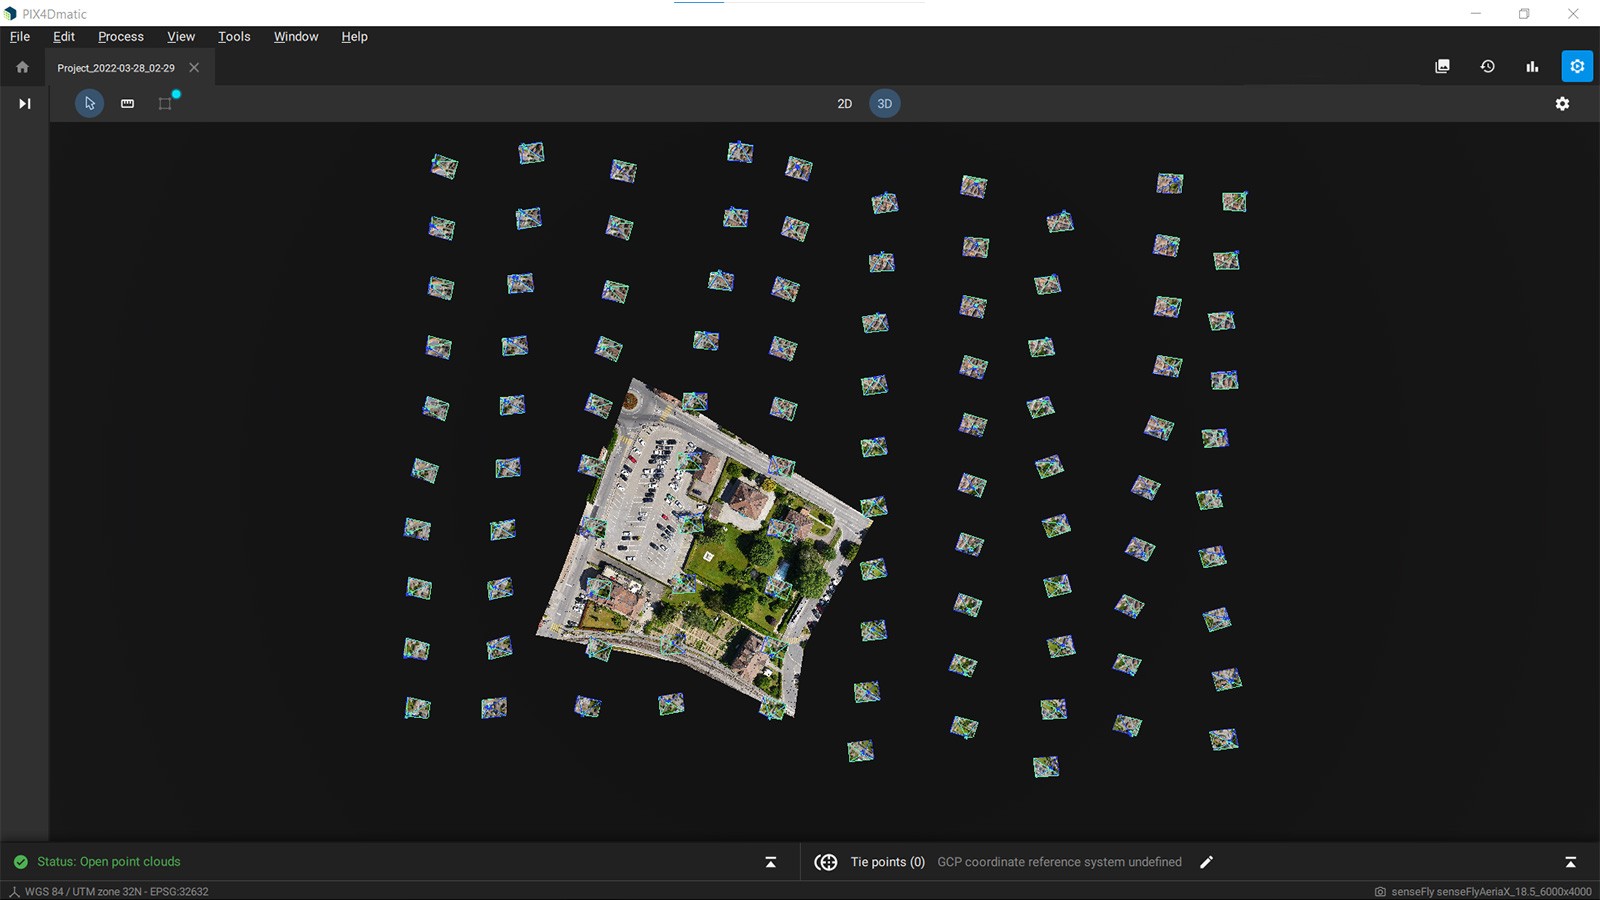Screen dimensions: 1600x900
Task: Click the camera icon in status bar
Action: pyautogui.click(x=1380, y=892)
